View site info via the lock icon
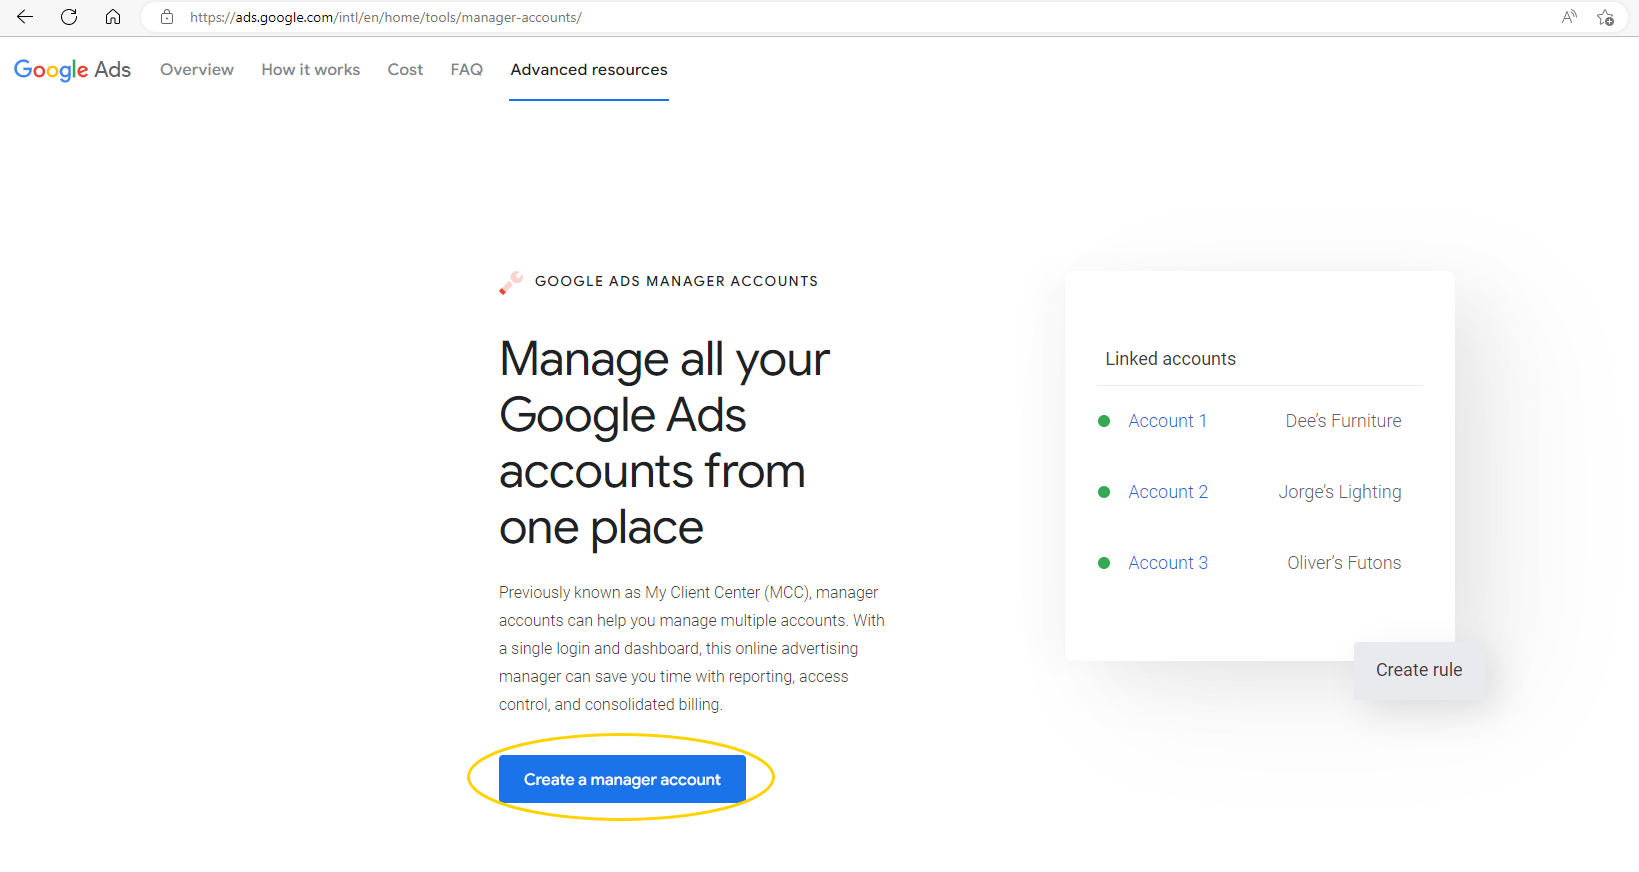1639x872 pixels. (167, 17)
